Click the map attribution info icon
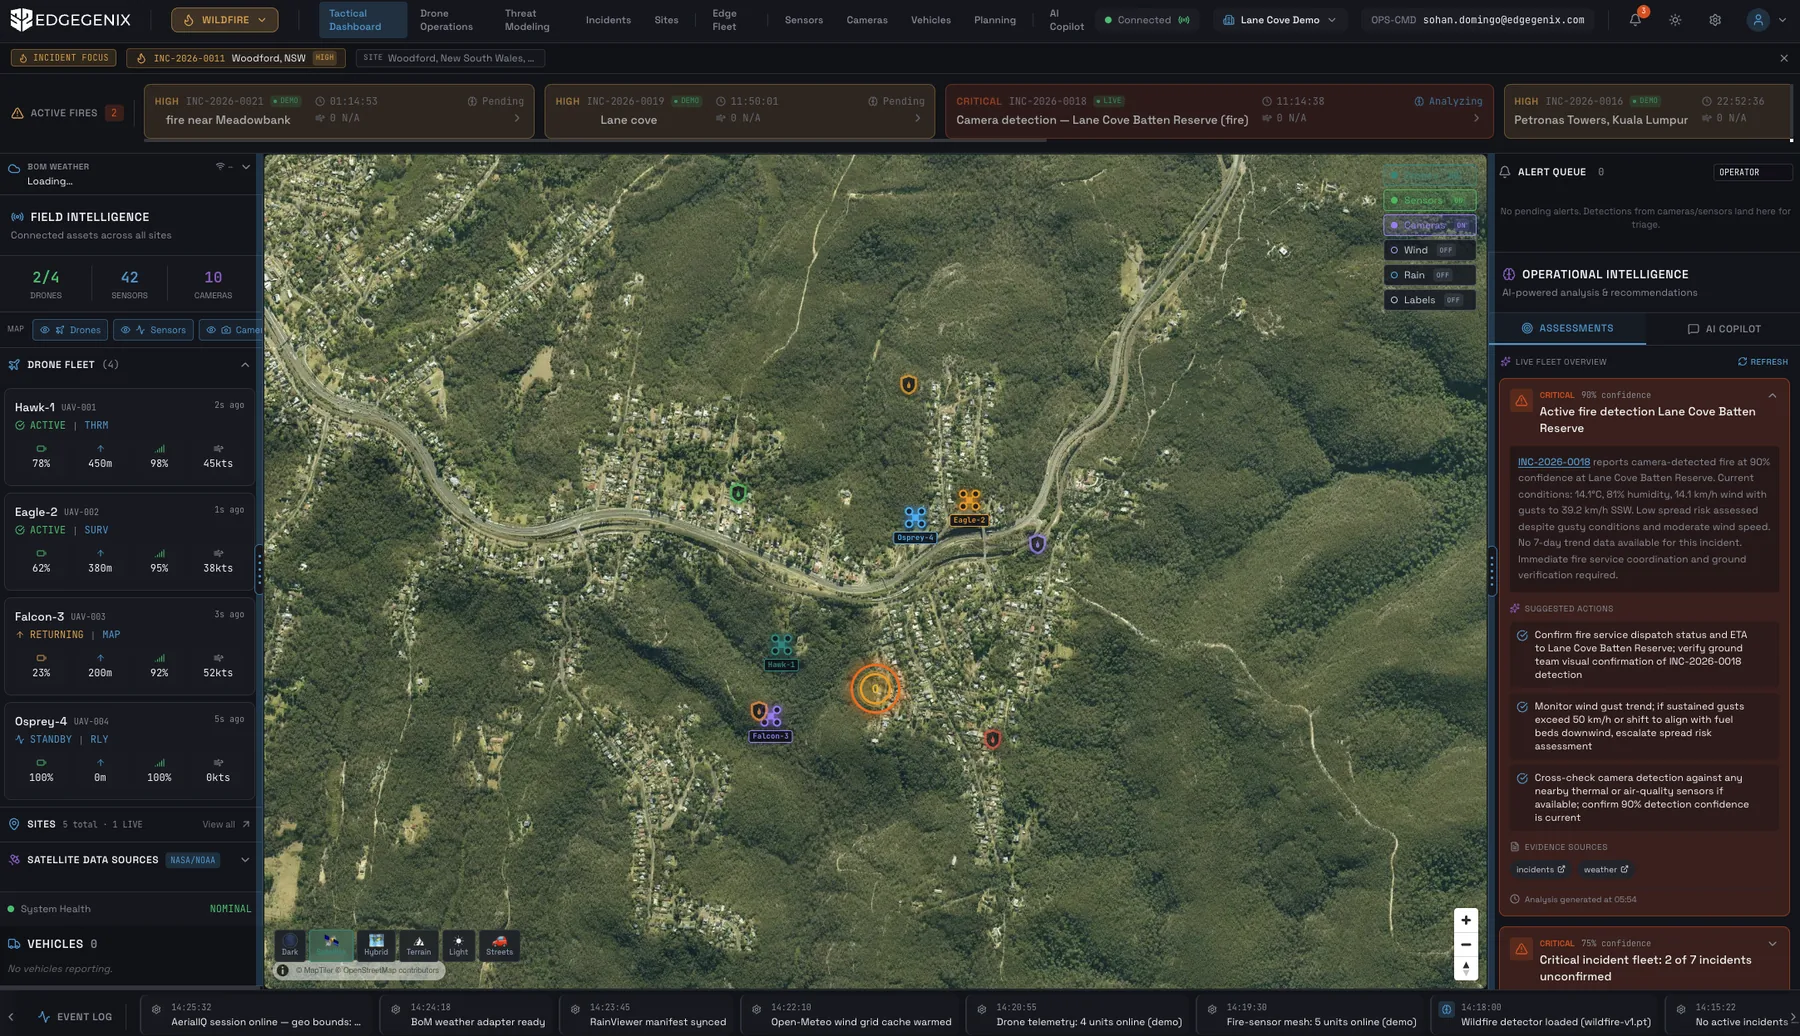The height and width of the screenshot is (1036, 1800). coord(283,970)
